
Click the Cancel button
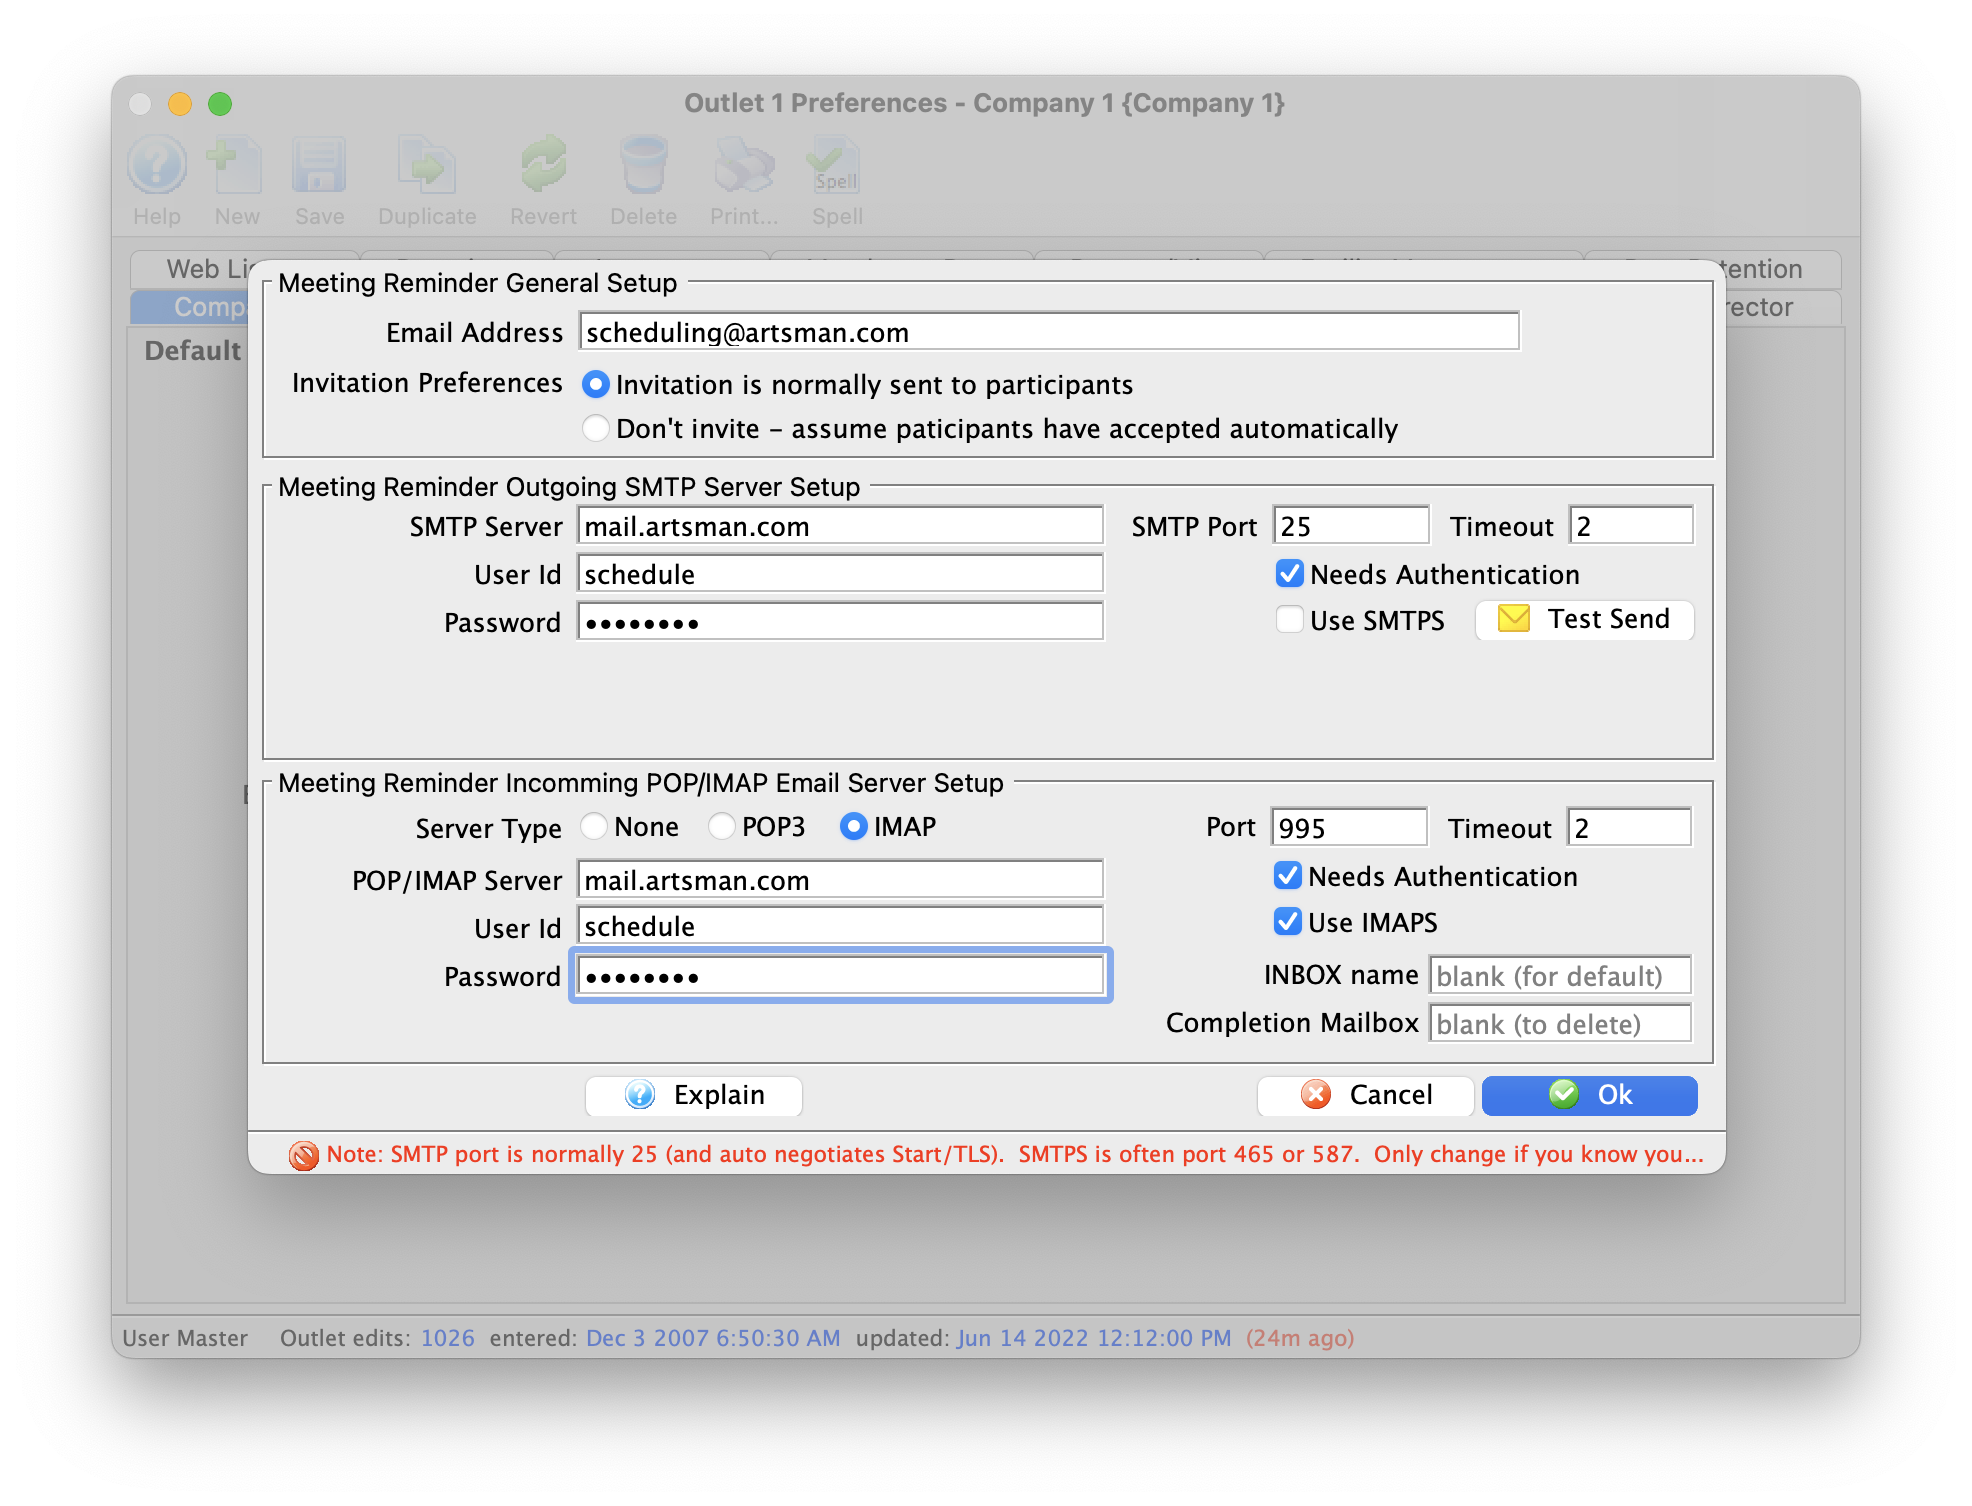pos(1365,1095)
